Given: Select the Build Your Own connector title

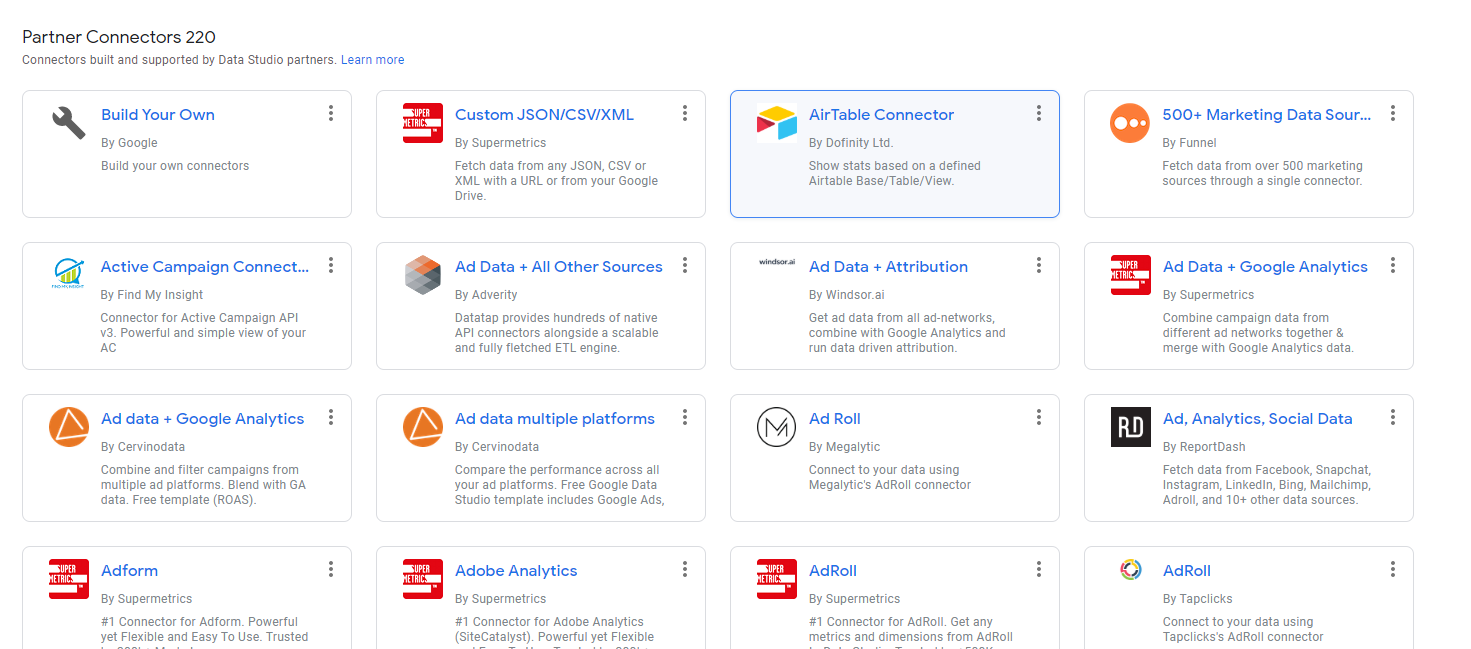Looking at the screenshot, I should point(158,115).
